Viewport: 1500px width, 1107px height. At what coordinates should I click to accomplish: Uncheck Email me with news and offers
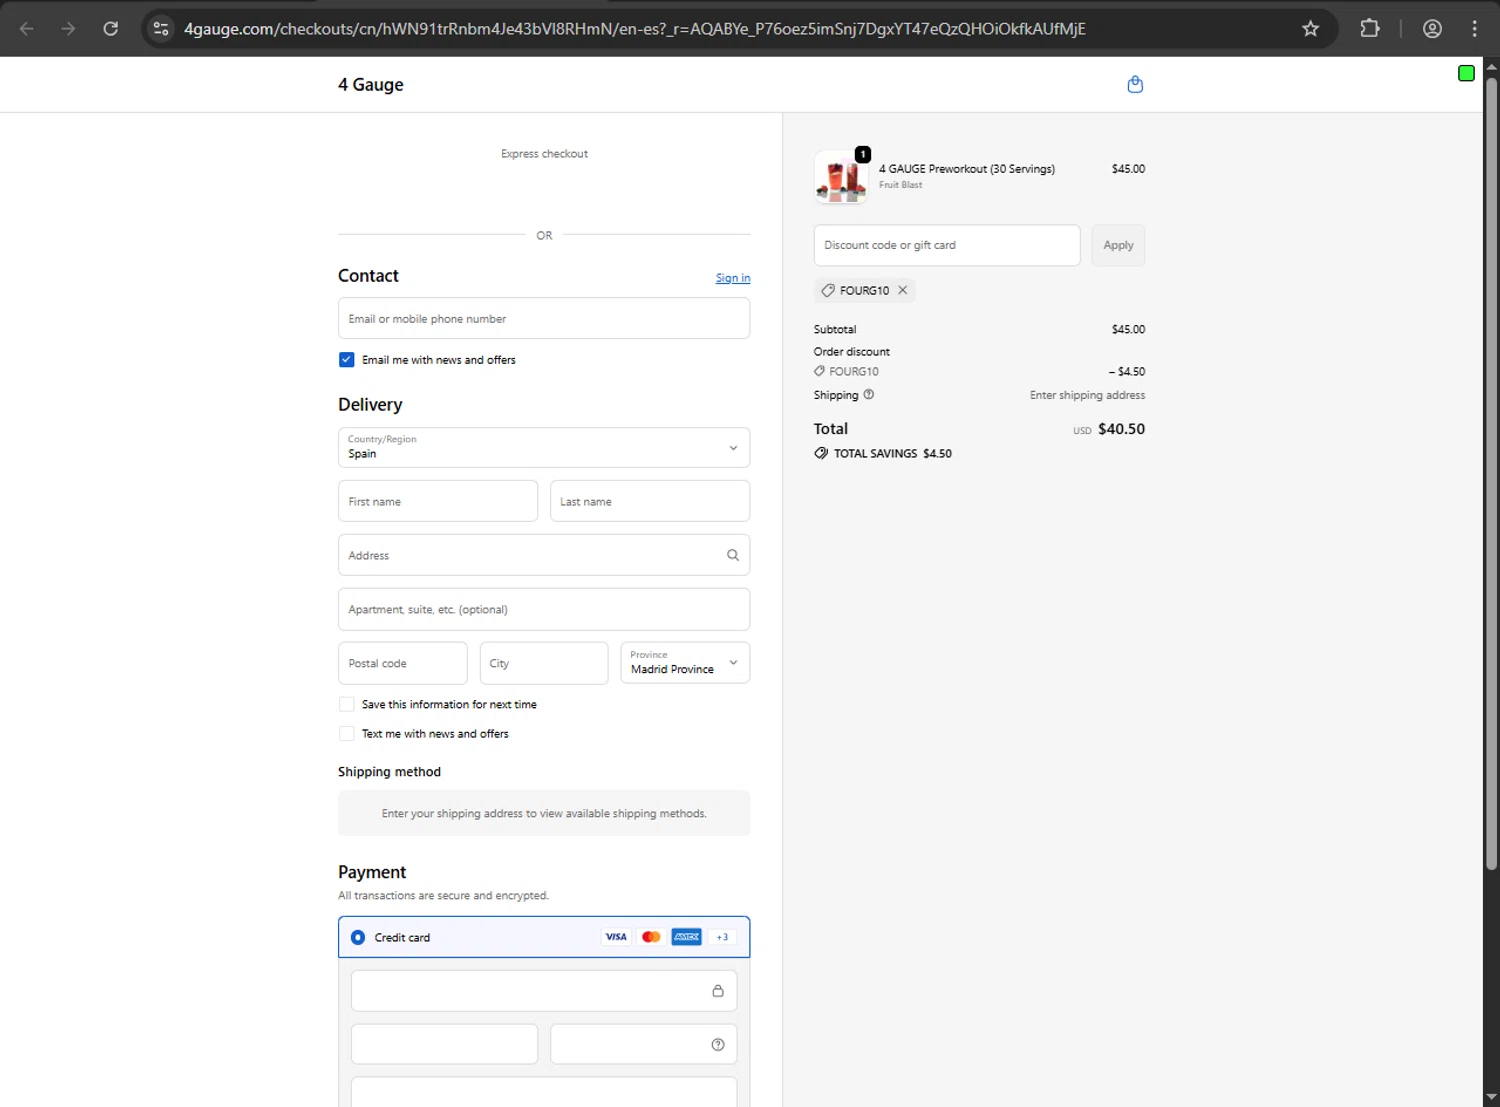pyautogui.click(x=346, y=360)
